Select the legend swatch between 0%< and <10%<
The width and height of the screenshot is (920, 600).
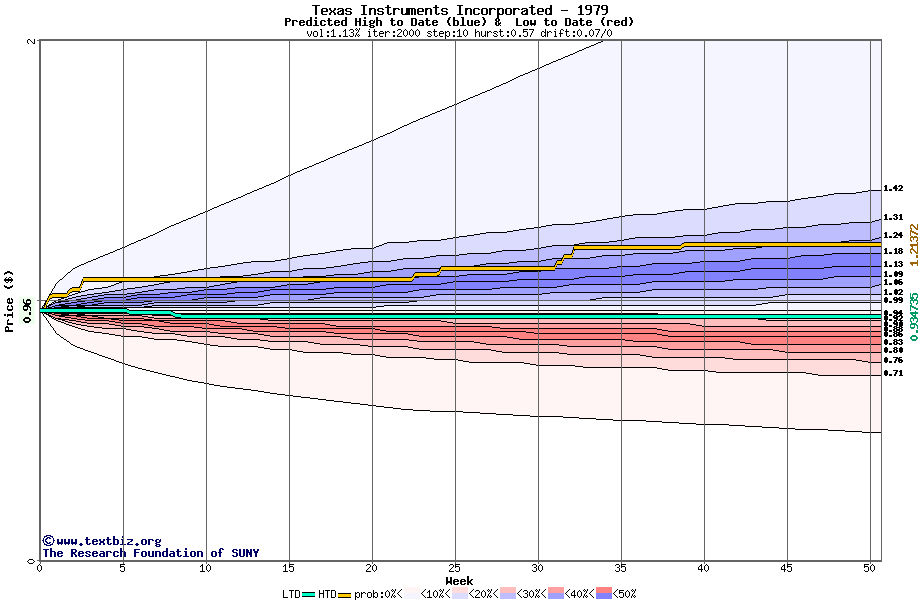tap(412, 594)
